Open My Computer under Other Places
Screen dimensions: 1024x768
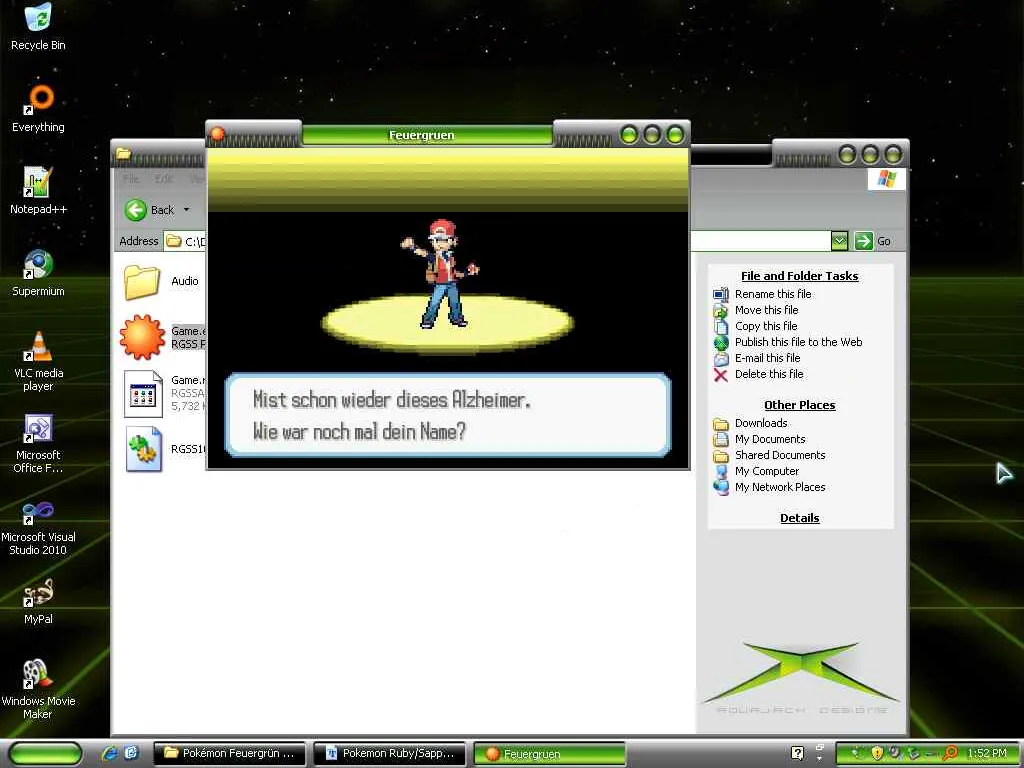tap(767, 471)
